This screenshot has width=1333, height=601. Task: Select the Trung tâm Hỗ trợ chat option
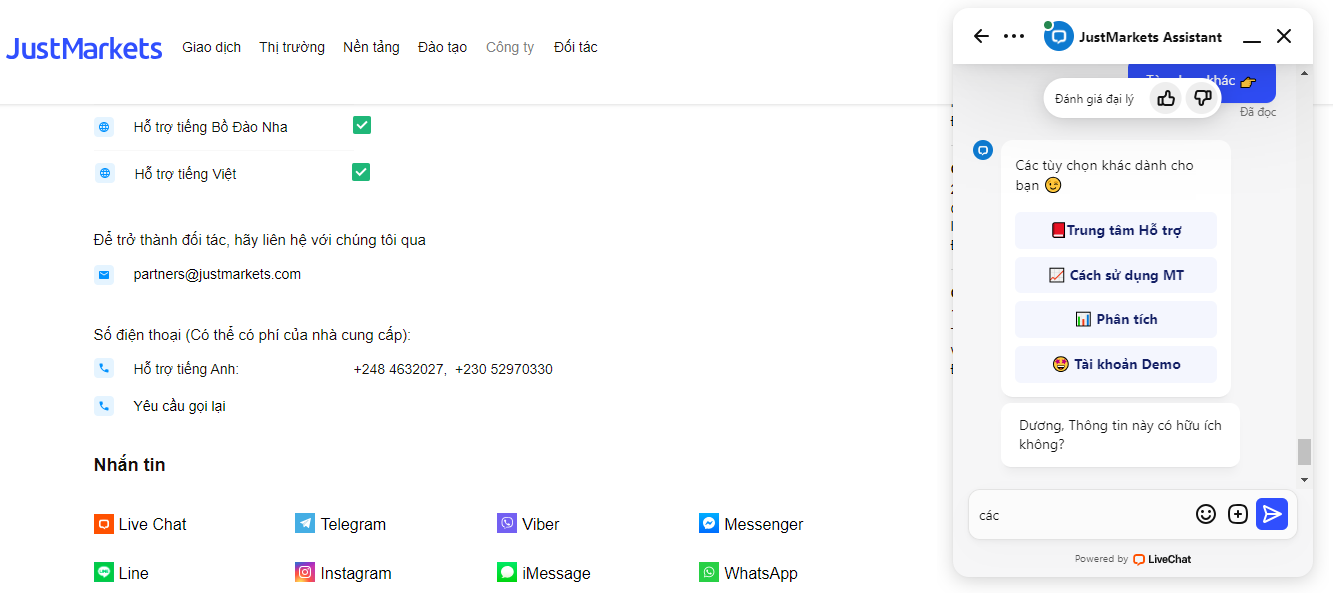[x=1116, y=230]
